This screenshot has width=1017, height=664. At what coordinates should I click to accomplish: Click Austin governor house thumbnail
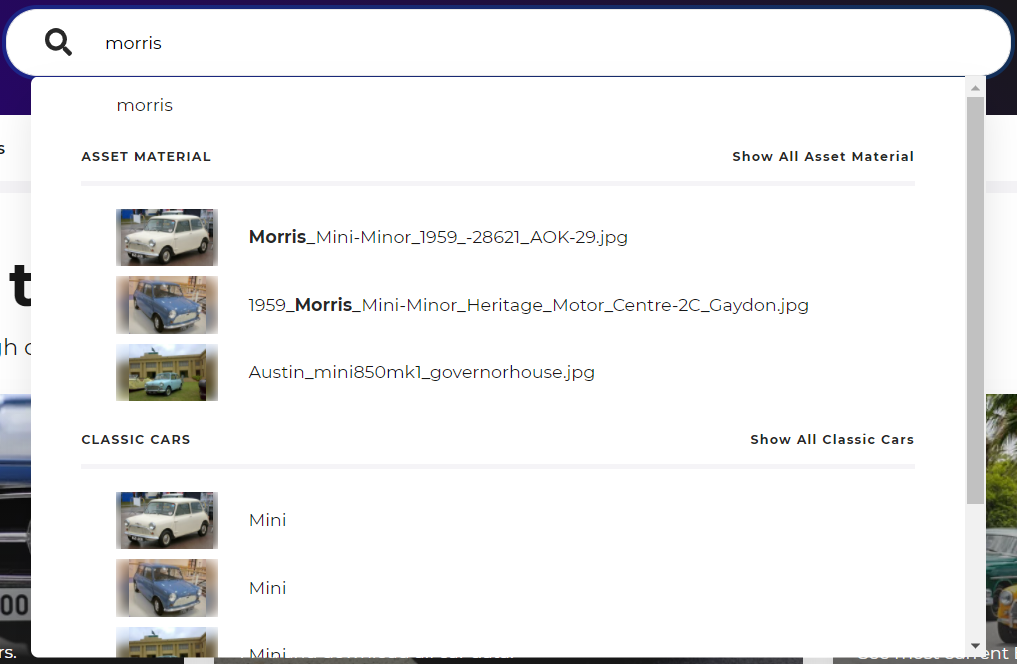[x=167, y=372]
